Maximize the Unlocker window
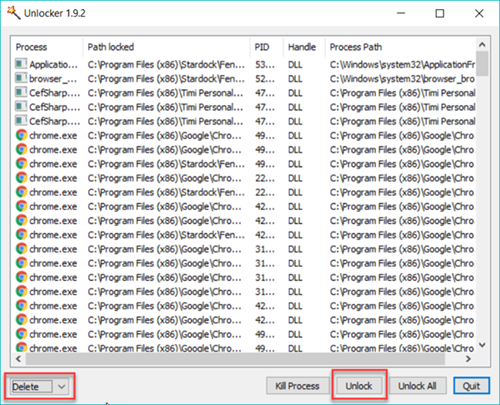The image size is (500, 405). click(440, 13)
